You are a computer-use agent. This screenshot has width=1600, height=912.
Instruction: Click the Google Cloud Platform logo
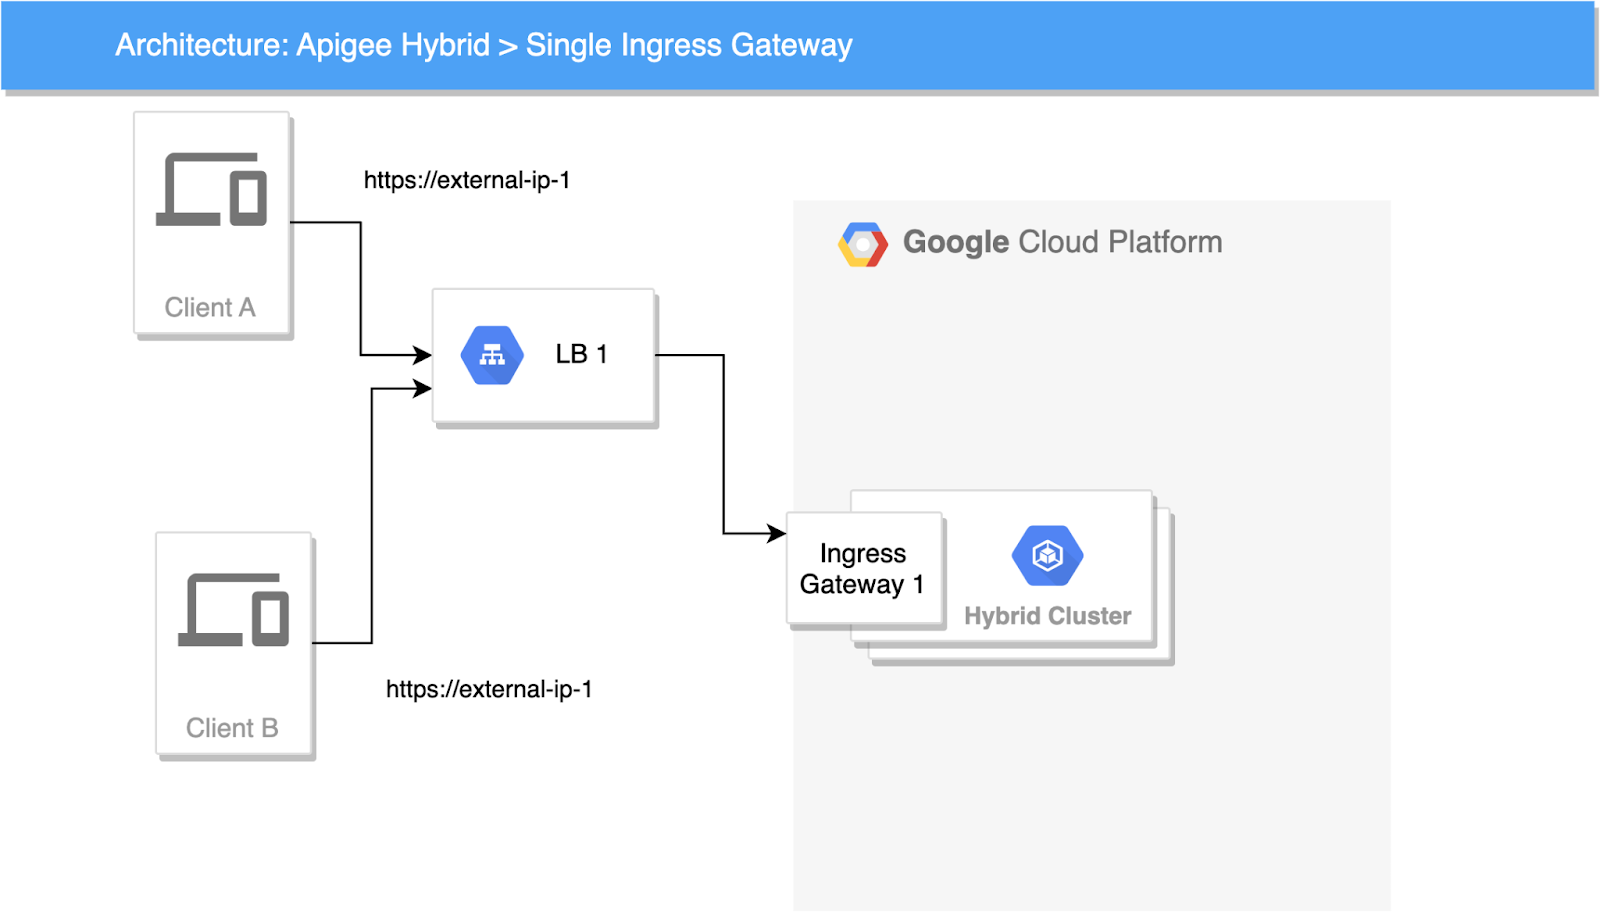click(x=863, y=244)
